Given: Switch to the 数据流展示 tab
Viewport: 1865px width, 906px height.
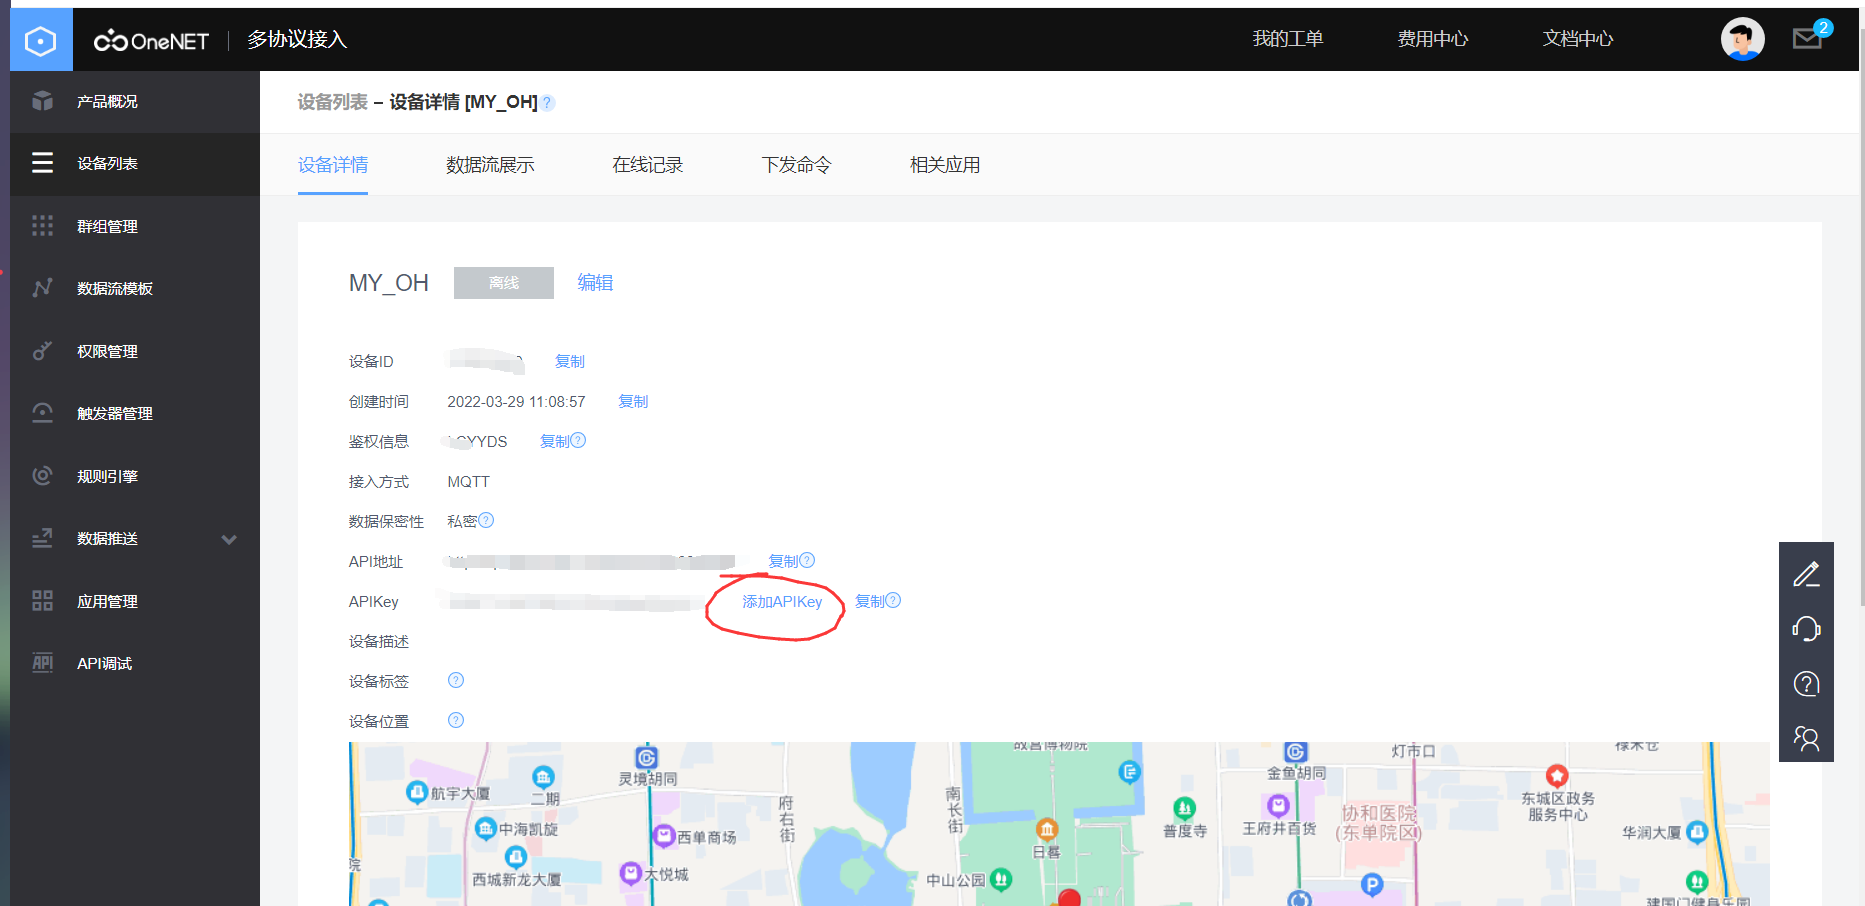Looking at the screenshot, I should click(x=490, y=164).
